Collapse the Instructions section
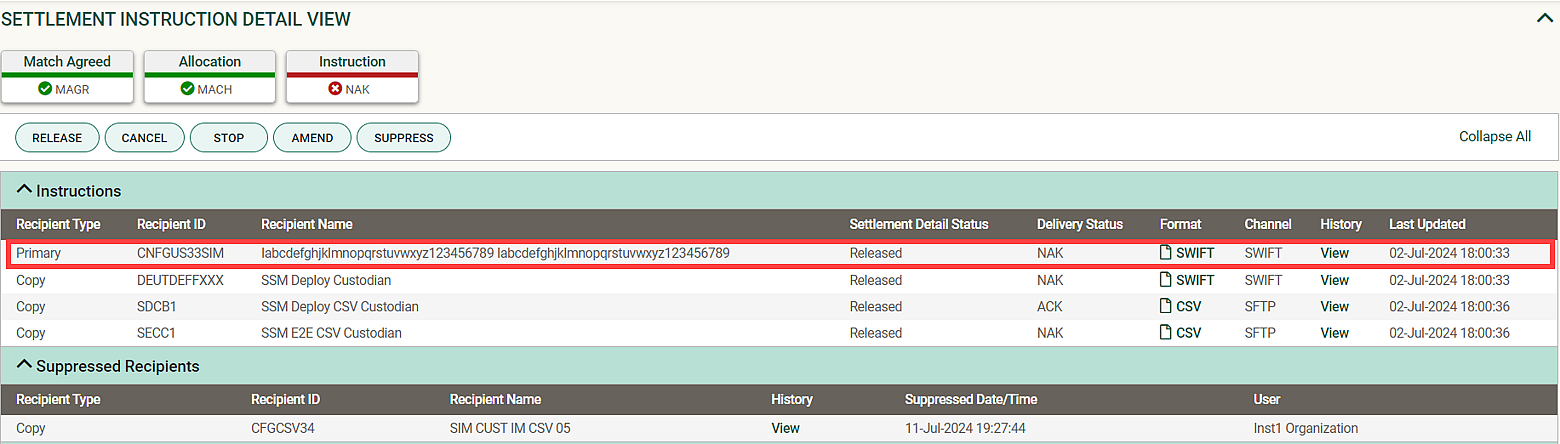The height and width of the screenshot is (444, 1560). click(25, 190)
